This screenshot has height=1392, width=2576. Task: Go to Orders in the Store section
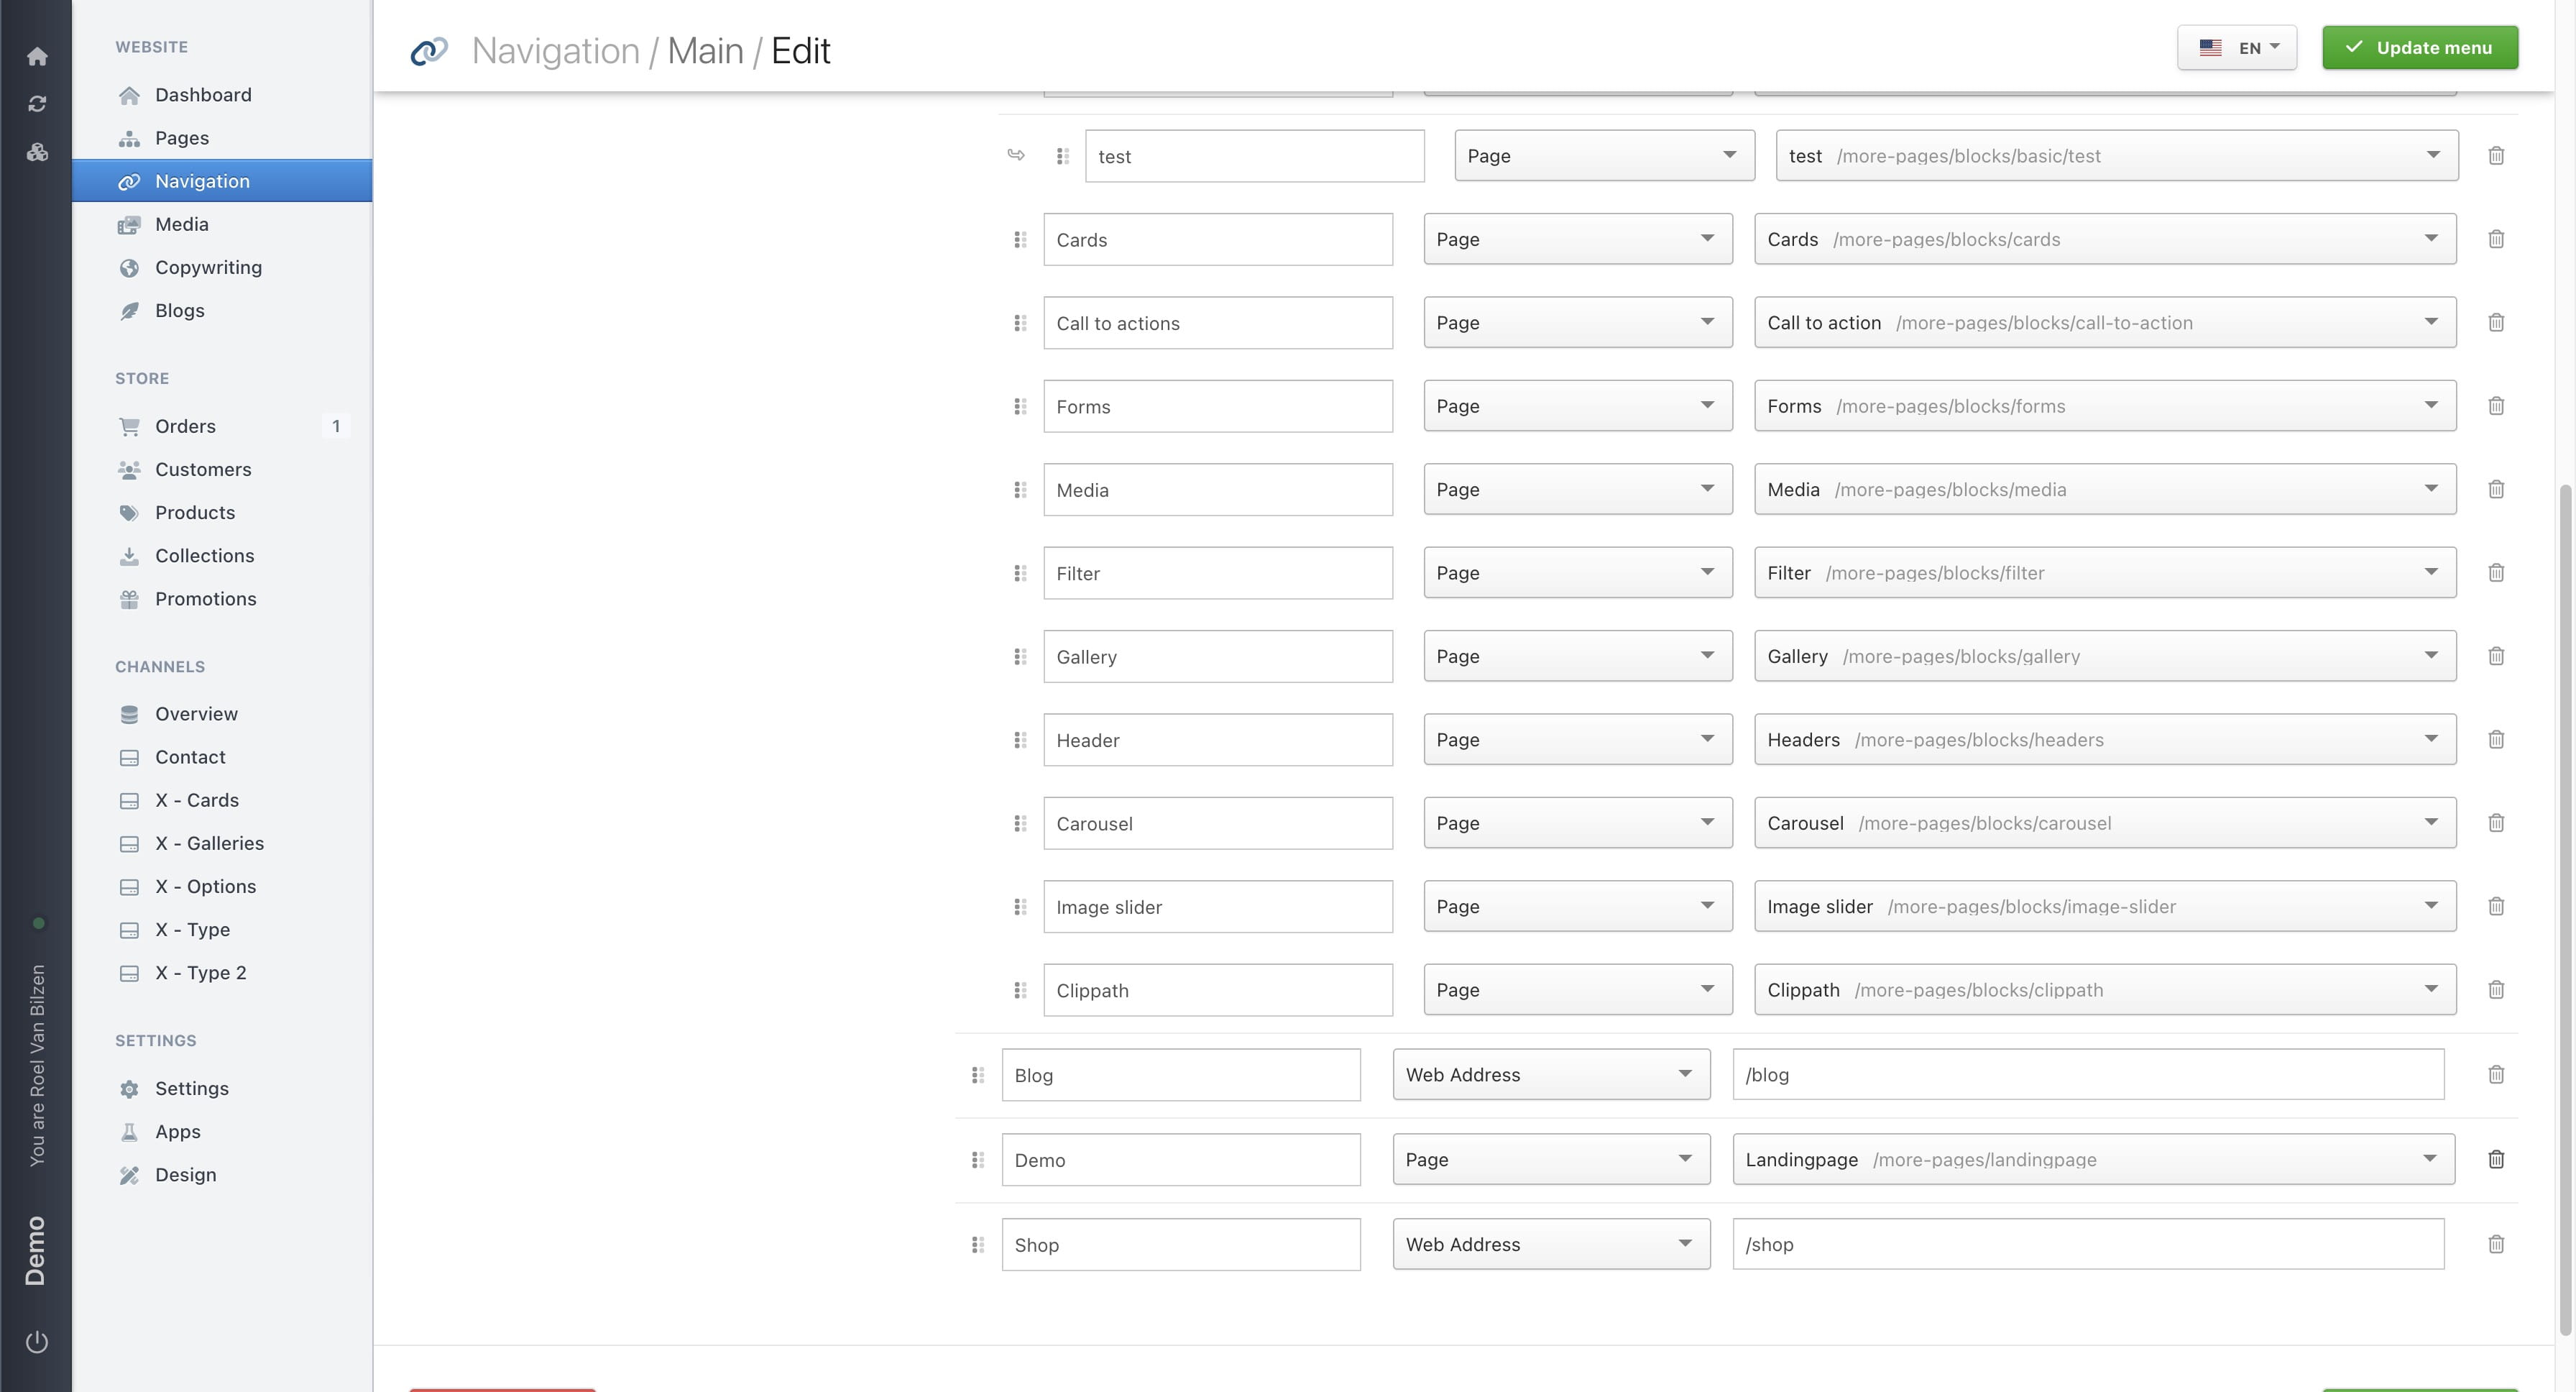[x=185, y=426]
